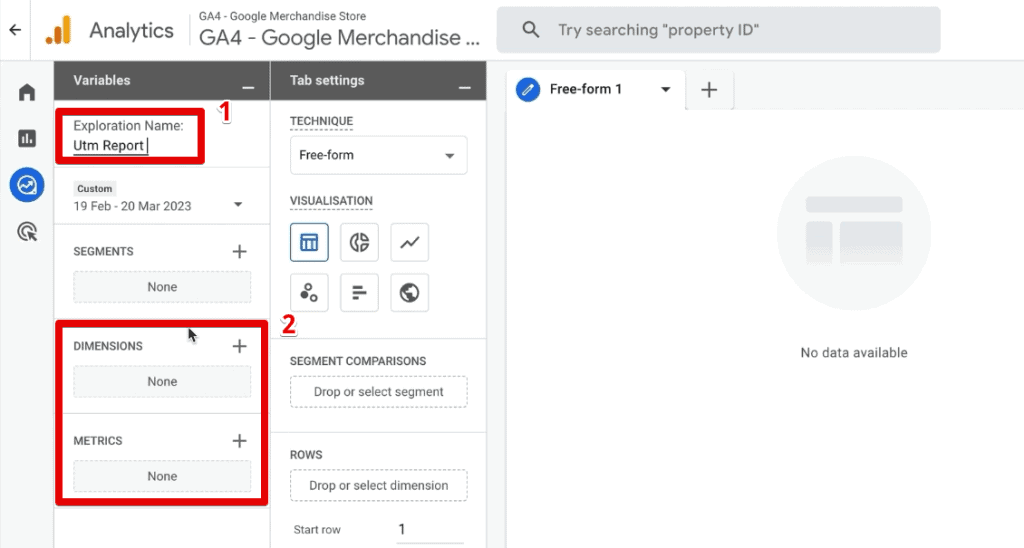Add a new metric with plus
This screenshot has width=1024, height=548.
pos(240,441)
